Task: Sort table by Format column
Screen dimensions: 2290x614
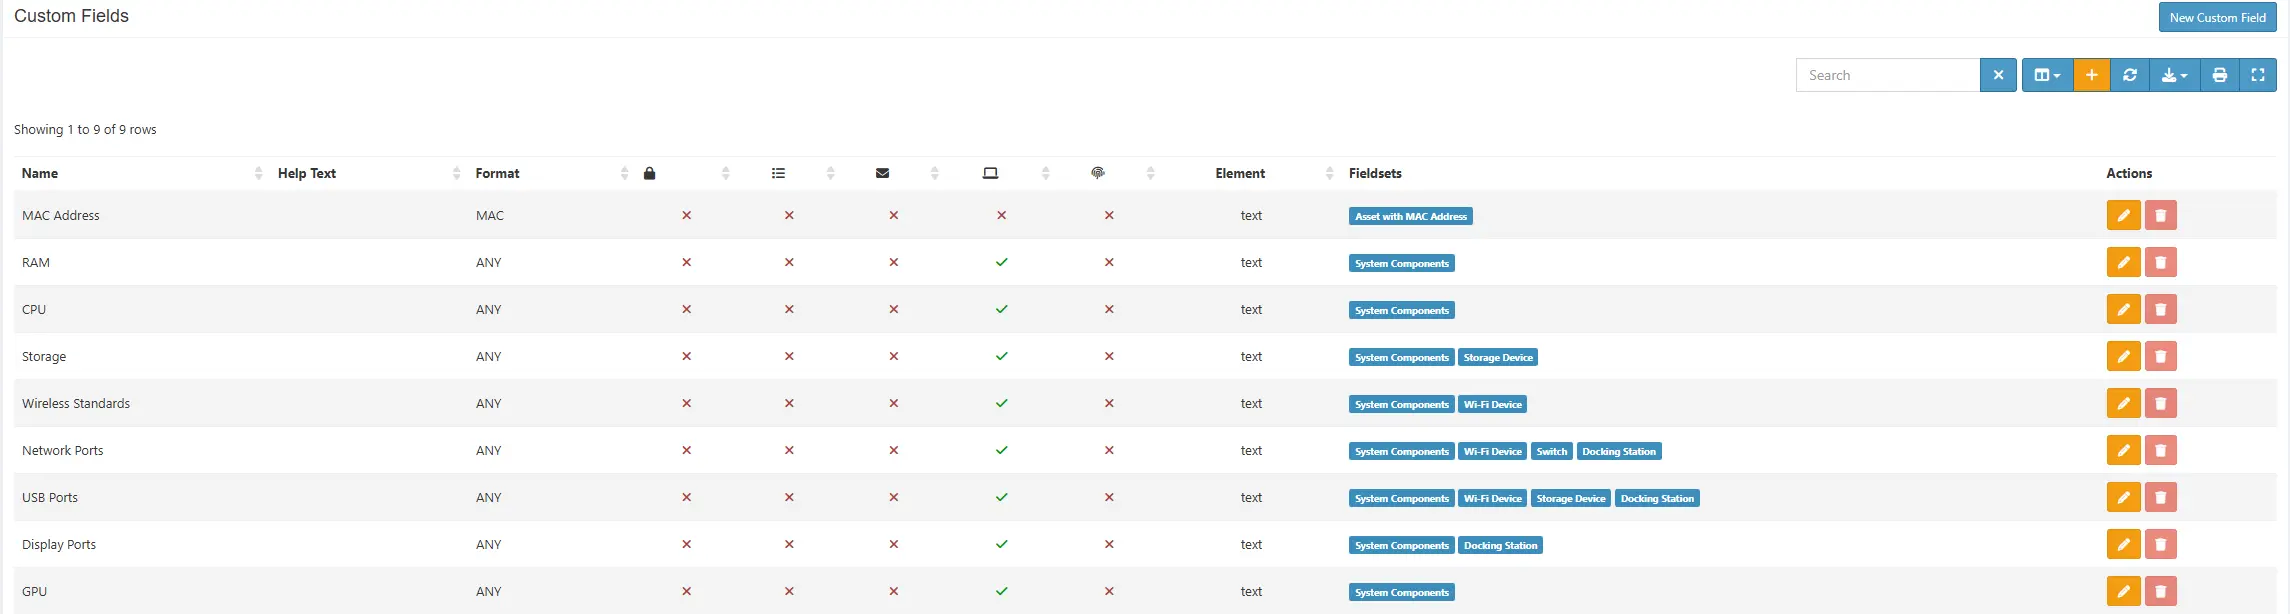Action: pyautogui.click(x=551, y=173)
